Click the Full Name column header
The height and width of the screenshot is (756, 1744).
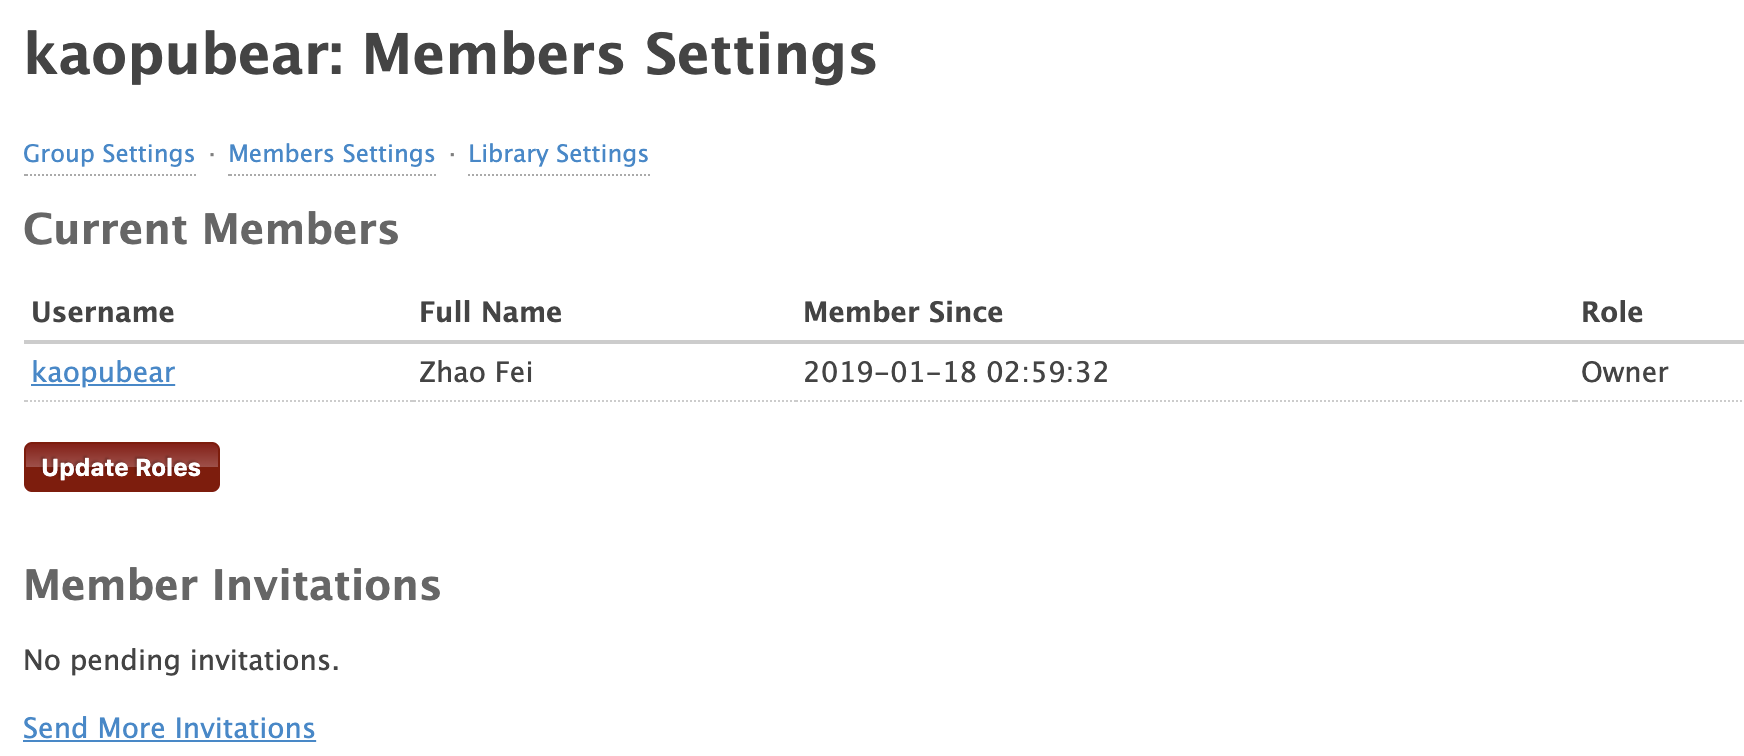[x=490, y=312]
